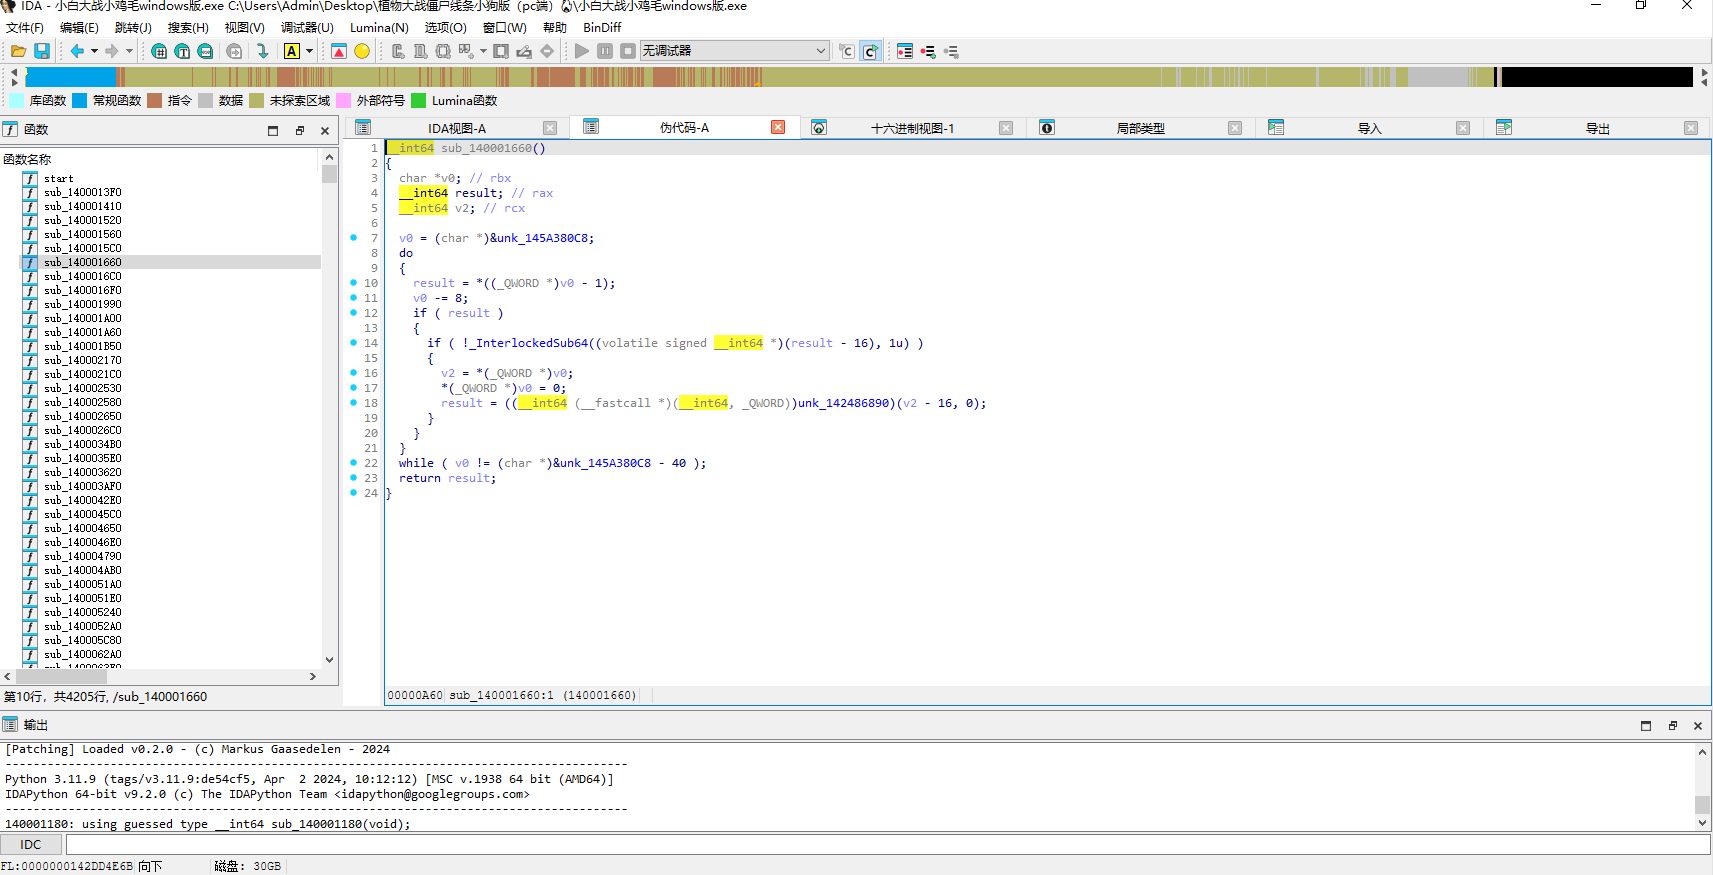Open the Lumina(N) menu
The width and height of the screenshot is (1713, 875).
point(378,28)
